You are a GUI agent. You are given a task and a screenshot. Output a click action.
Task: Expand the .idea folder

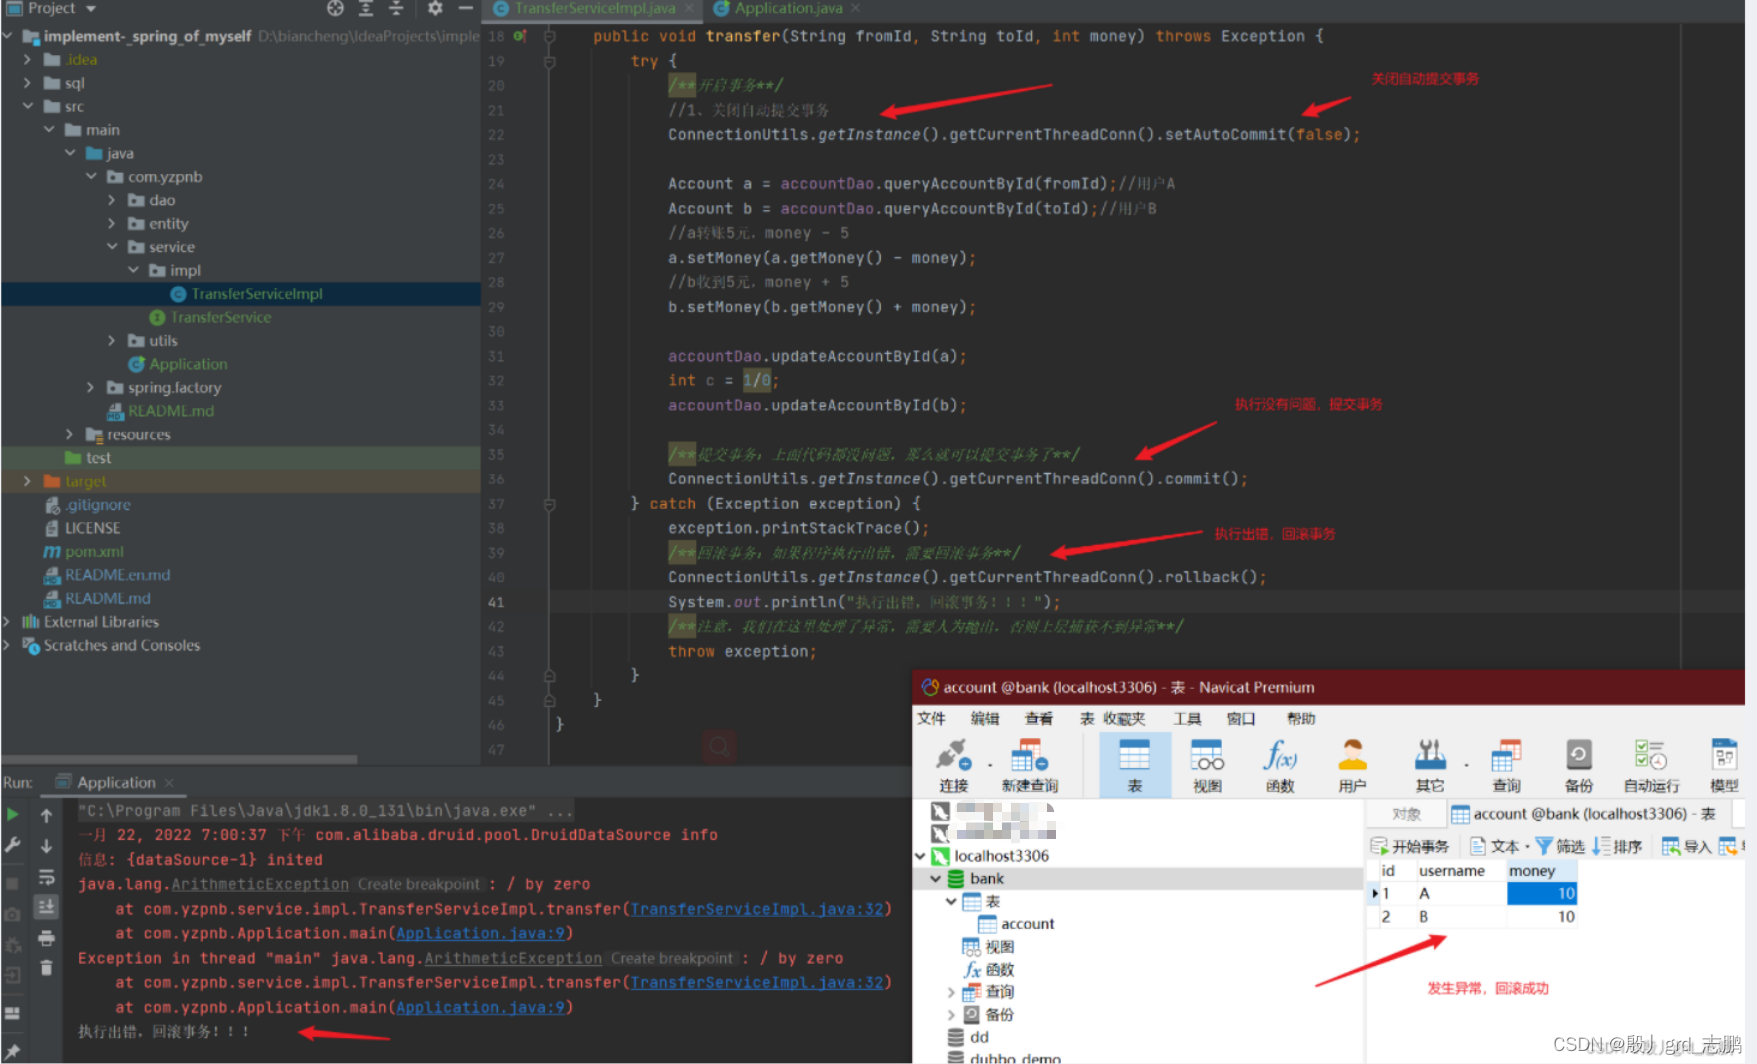[27, 59]
